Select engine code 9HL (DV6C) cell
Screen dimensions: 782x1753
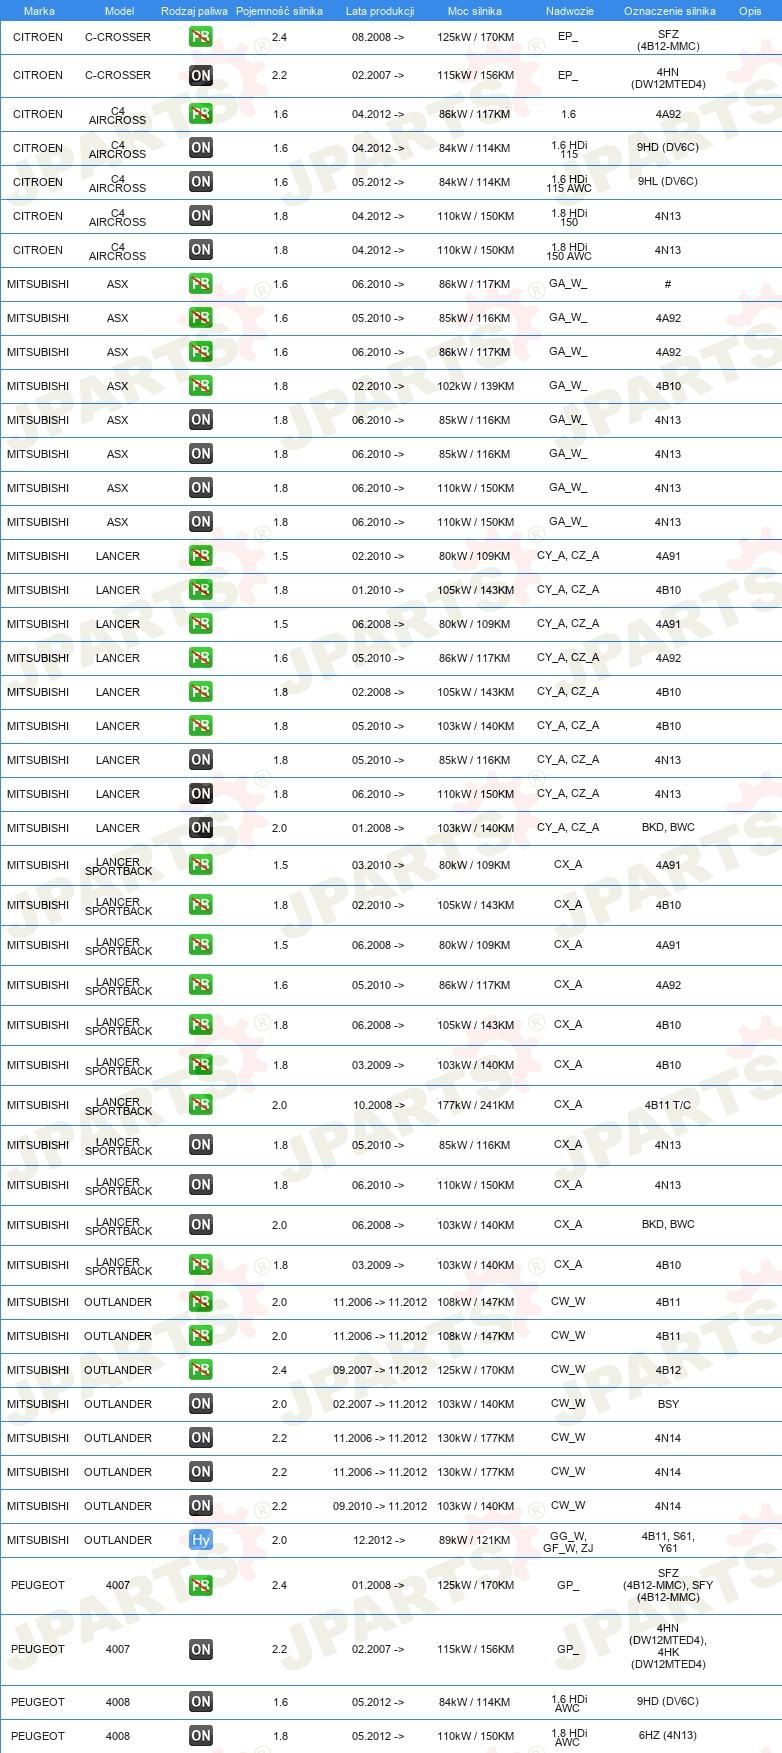668,181
